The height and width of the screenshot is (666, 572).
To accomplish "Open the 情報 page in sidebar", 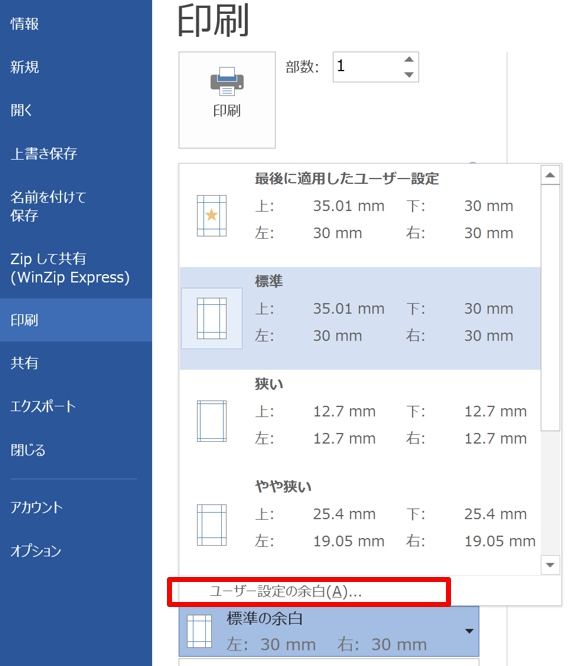I will coord(25,24).
